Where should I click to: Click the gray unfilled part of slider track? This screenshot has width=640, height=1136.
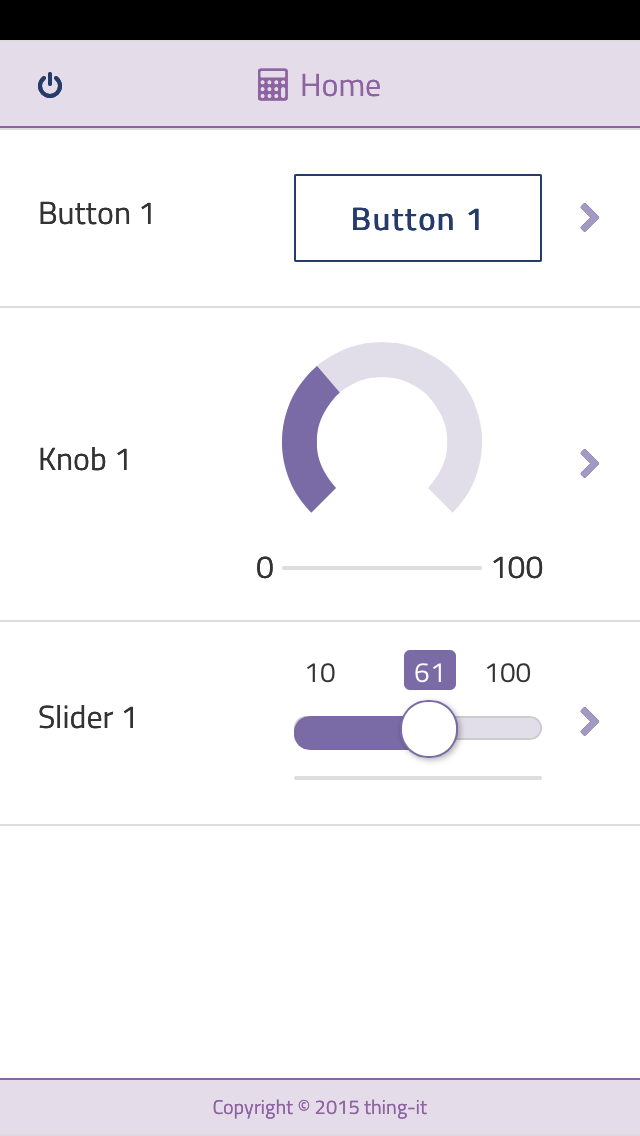coord(500,730)
